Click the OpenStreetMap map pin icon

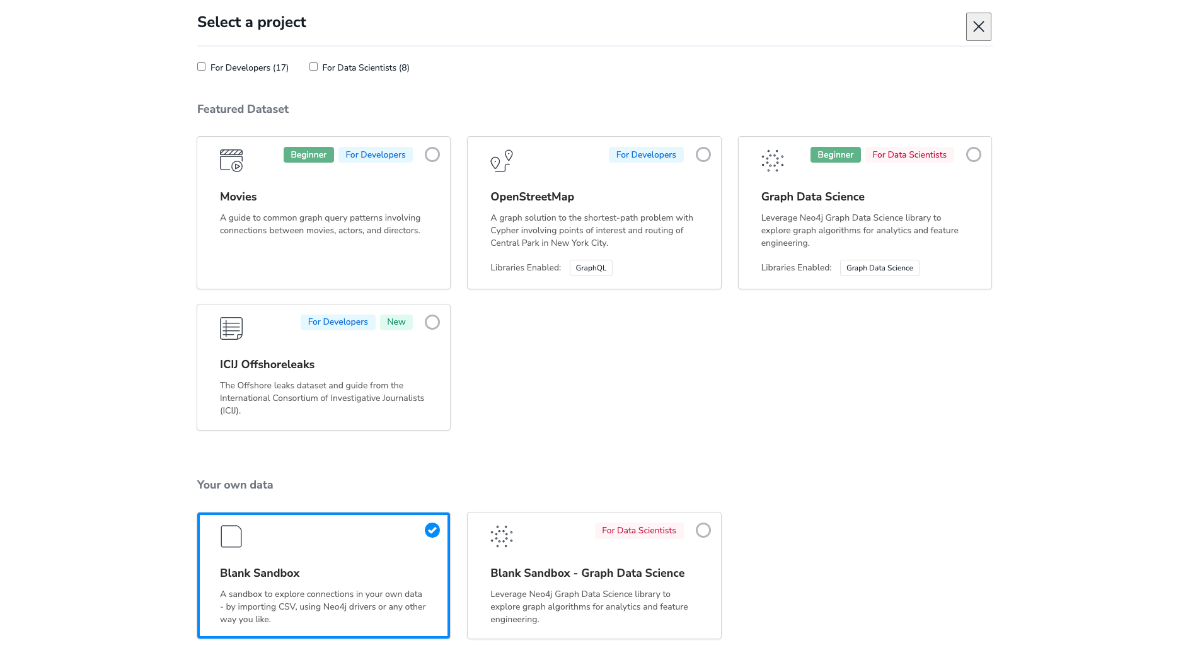[501, 161]
